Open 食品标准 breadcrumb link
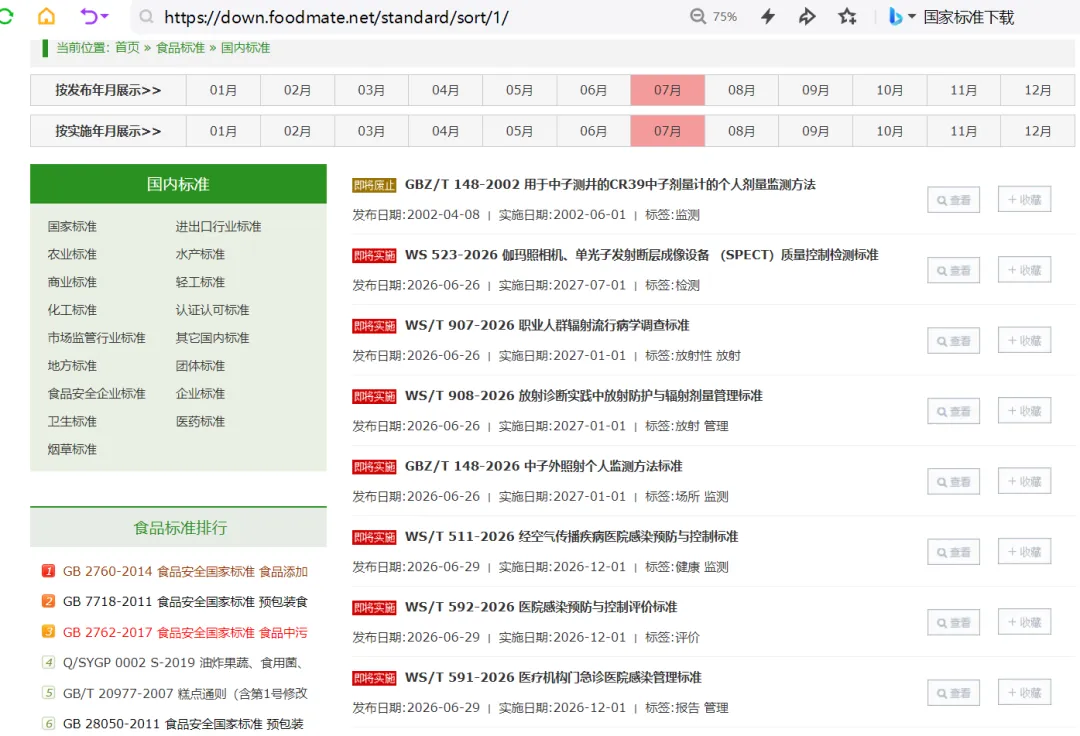 tap(180, 48)
